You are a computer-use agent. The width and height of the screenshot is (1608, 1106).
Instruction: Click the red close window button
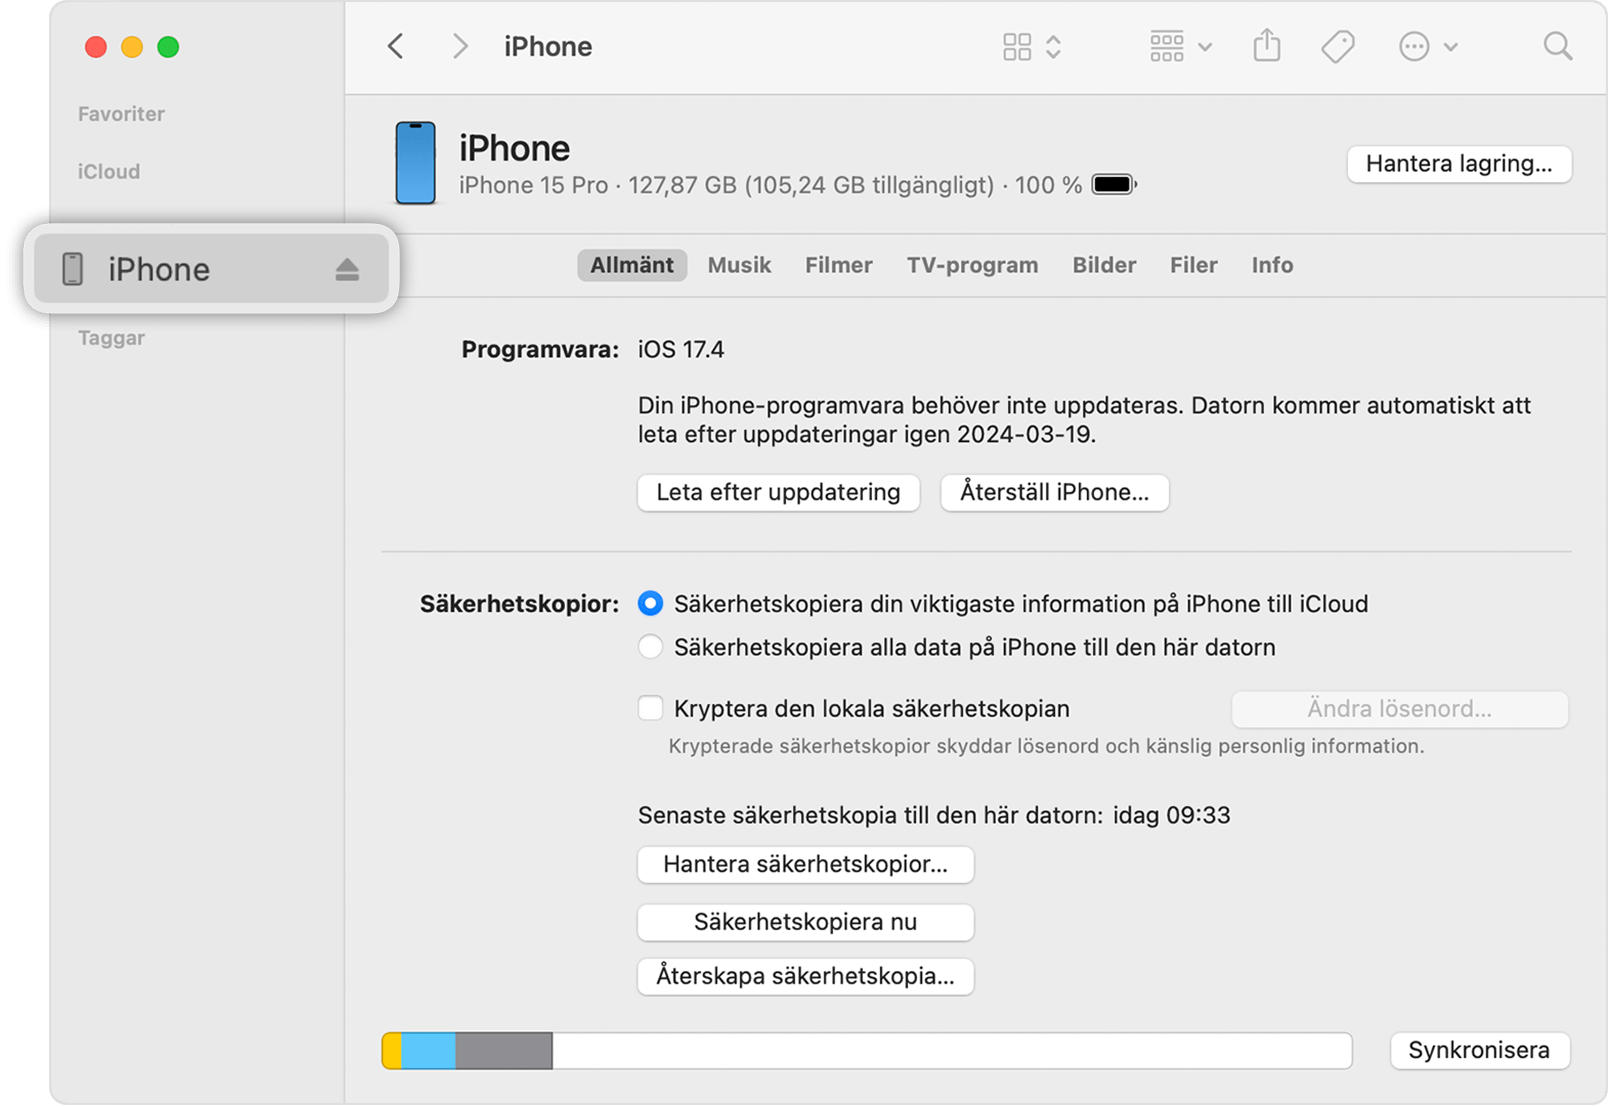click(96, 47)
